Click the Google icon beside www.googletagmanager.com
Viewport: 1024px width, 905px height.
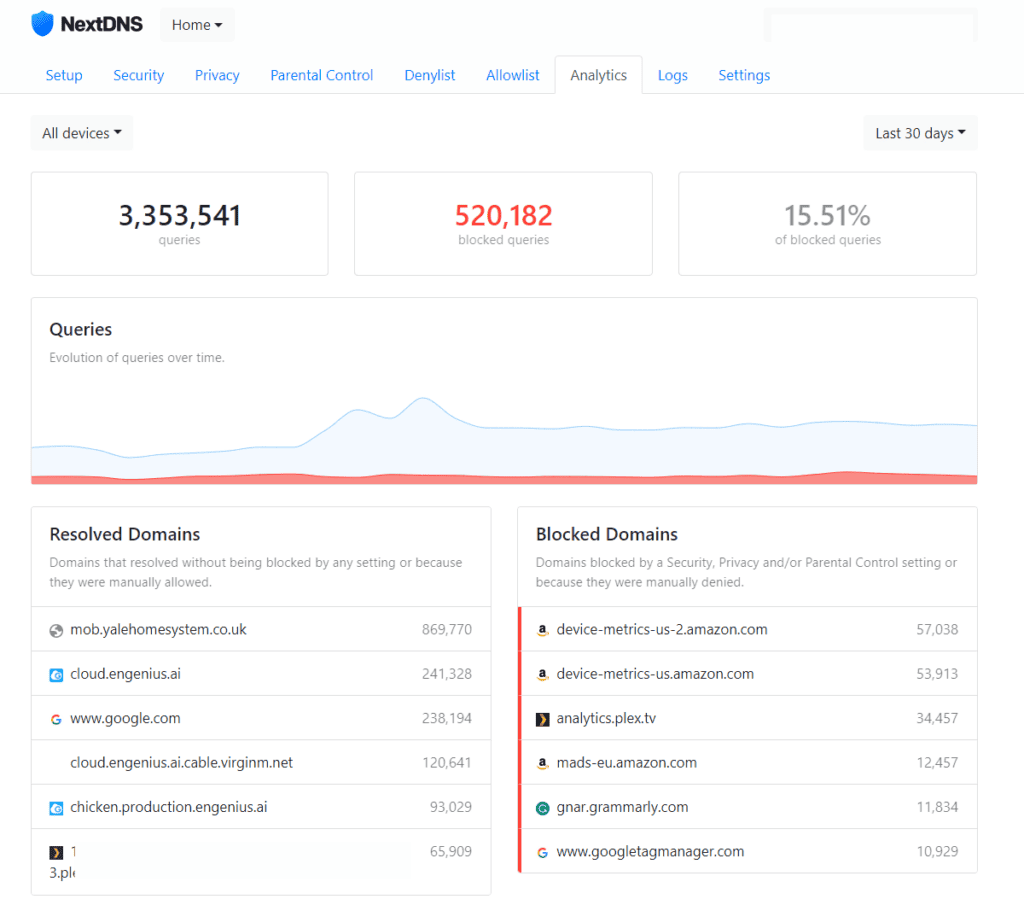click(543, 852)
